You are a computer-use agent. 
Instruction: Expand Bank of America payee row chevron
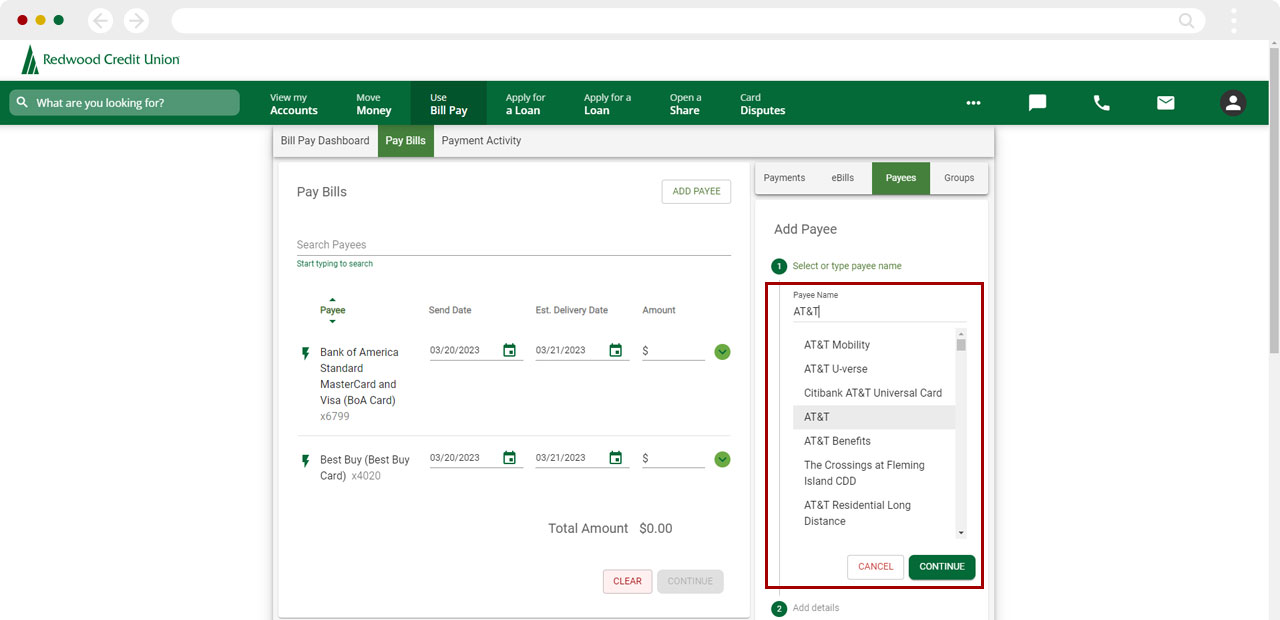tap(723, 352)
